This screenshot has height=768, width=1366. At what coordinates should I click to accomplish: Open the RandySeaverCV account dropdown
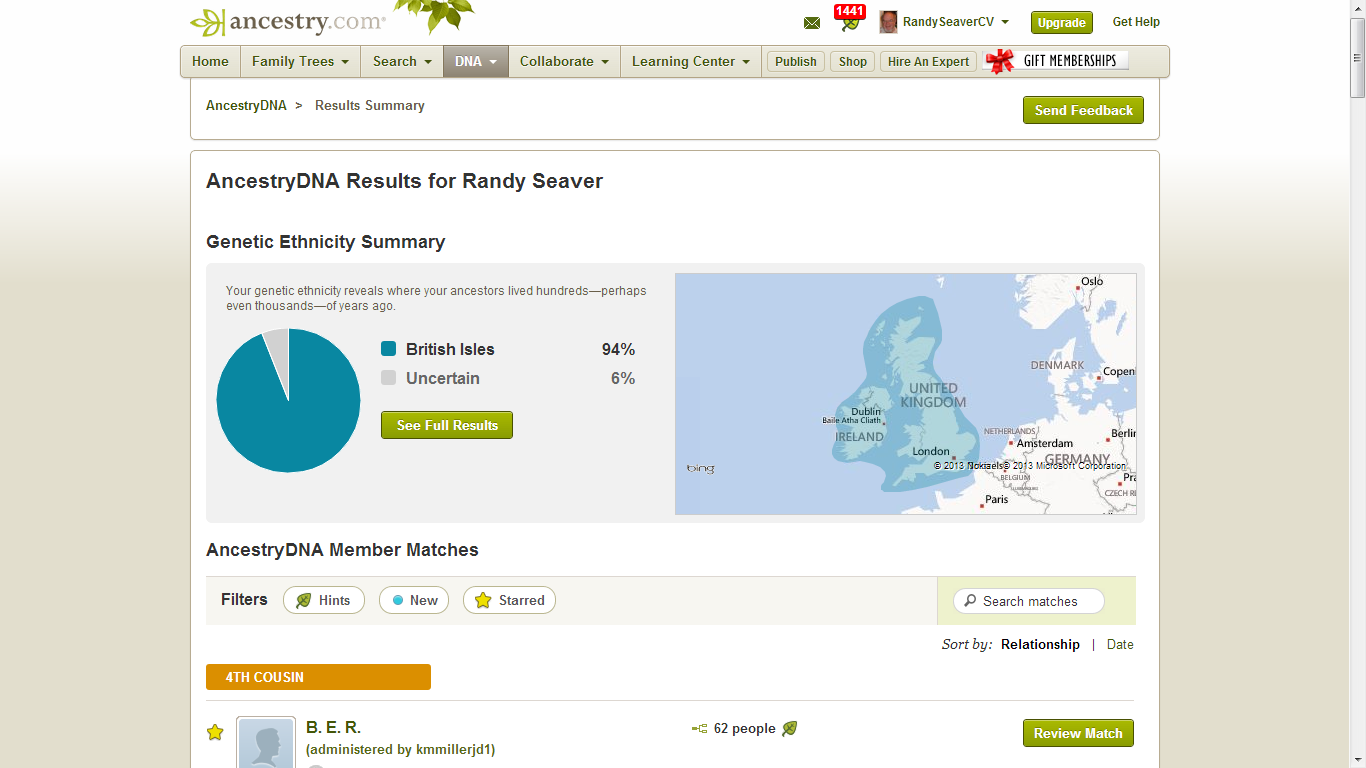tap(955, 22)
